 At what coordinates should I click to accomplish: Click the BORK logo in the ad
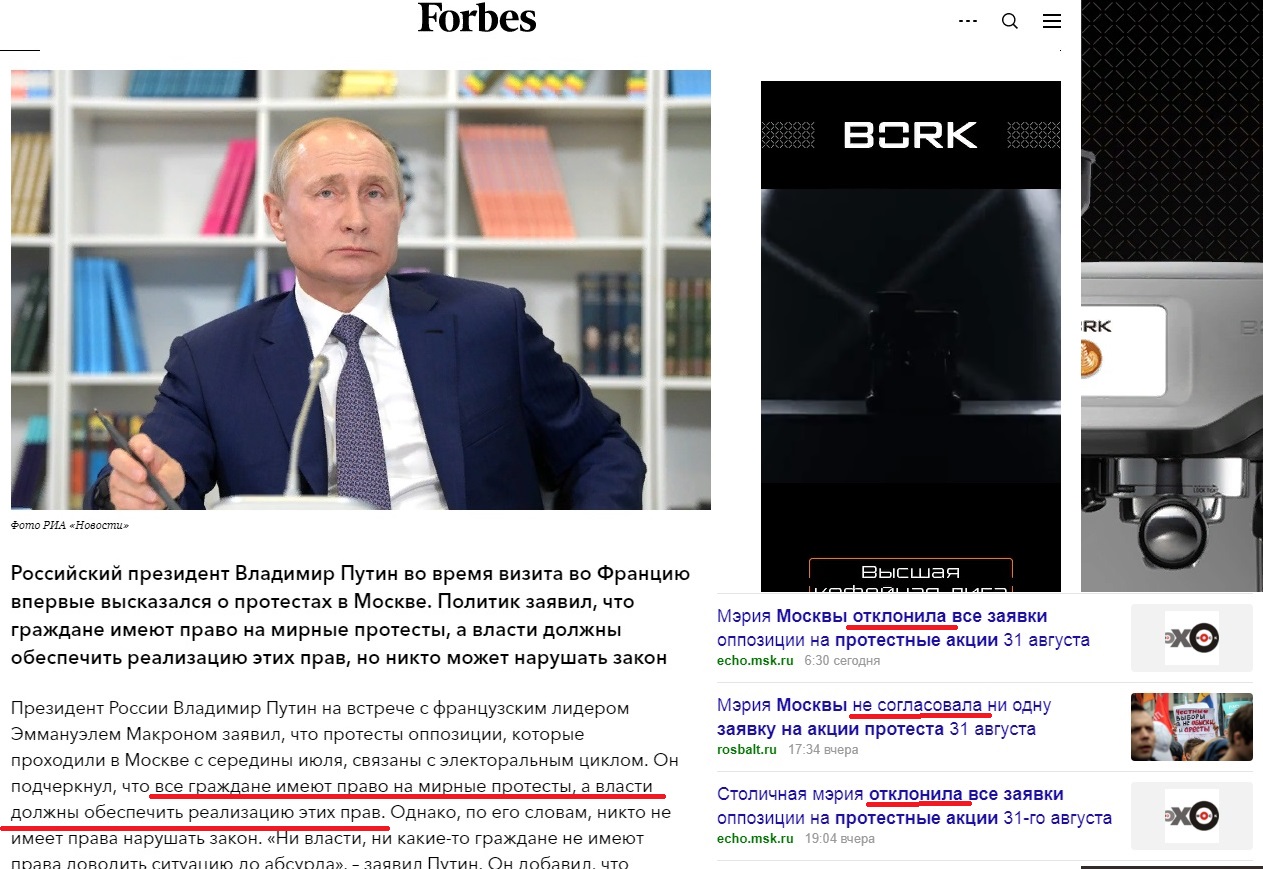(910, 135)
